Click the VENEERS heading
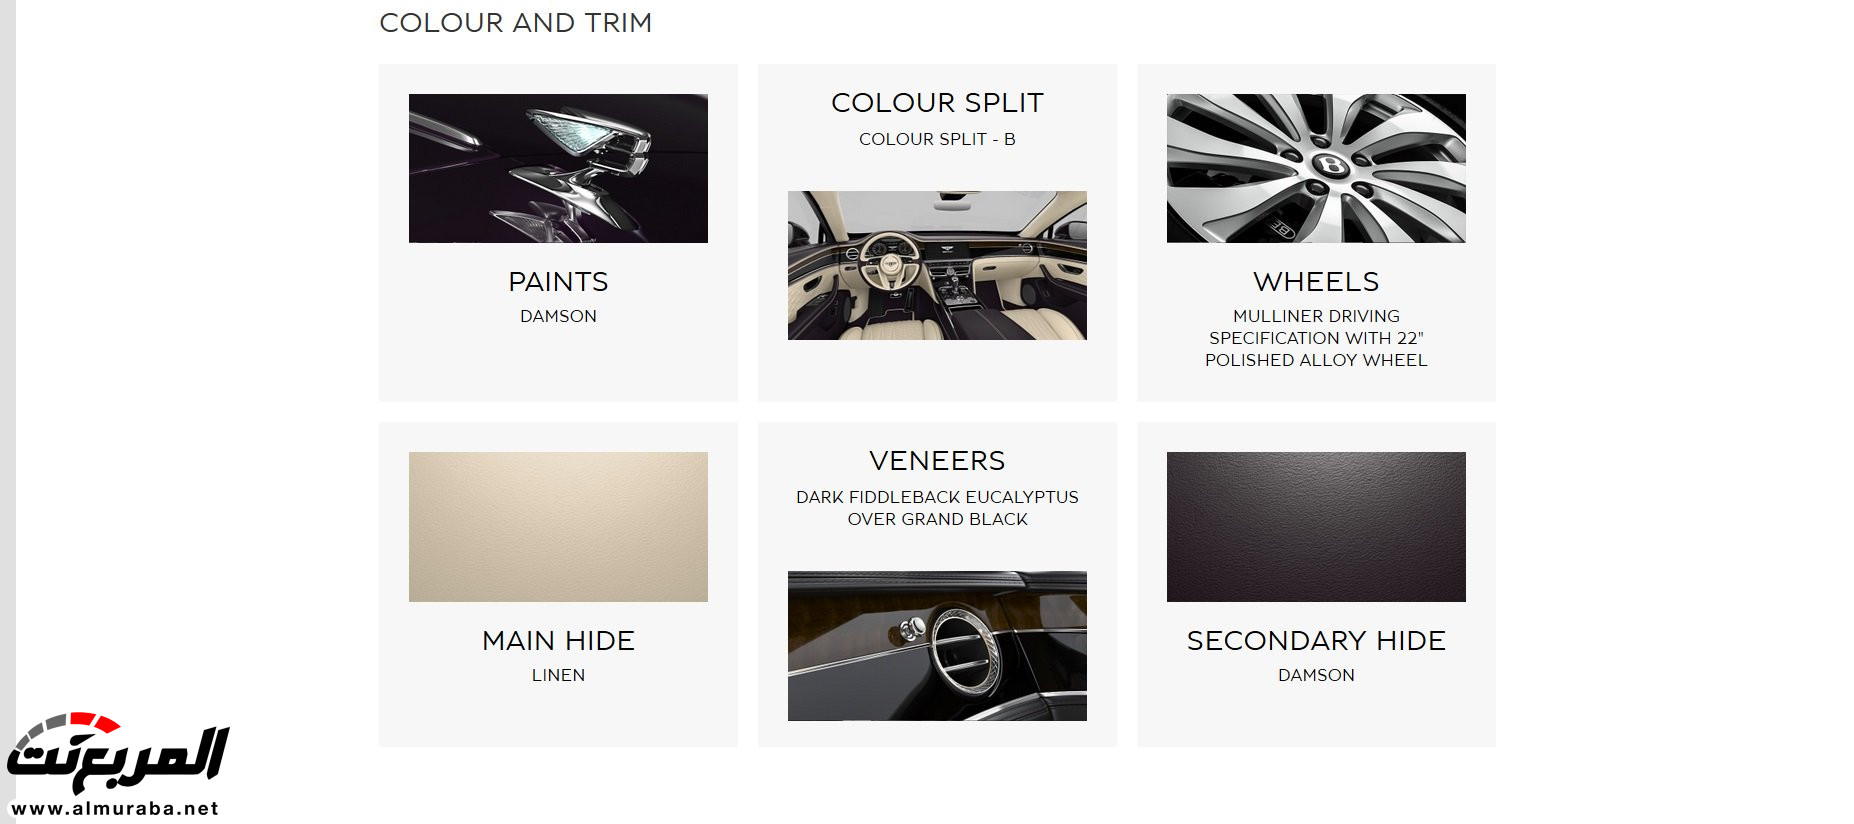Image resolution: width=1854 pixels, height=824 pixels. [937, 461]
